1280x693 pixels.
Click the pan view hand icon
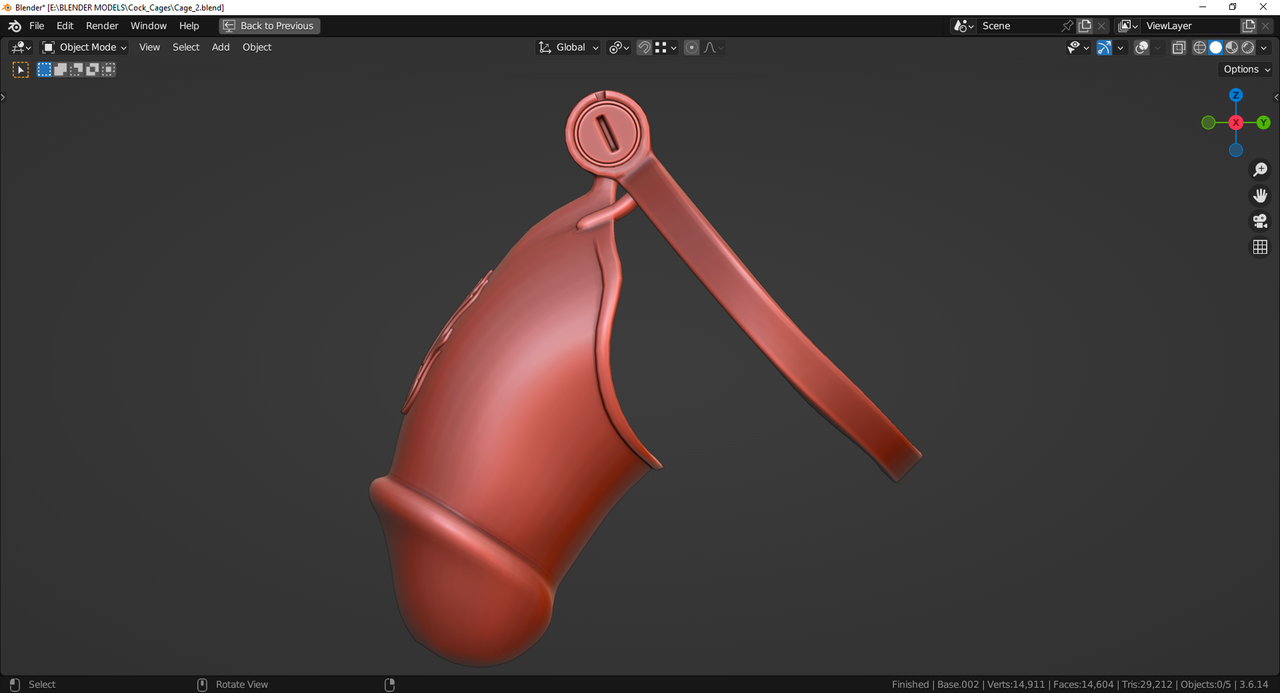1260,195
